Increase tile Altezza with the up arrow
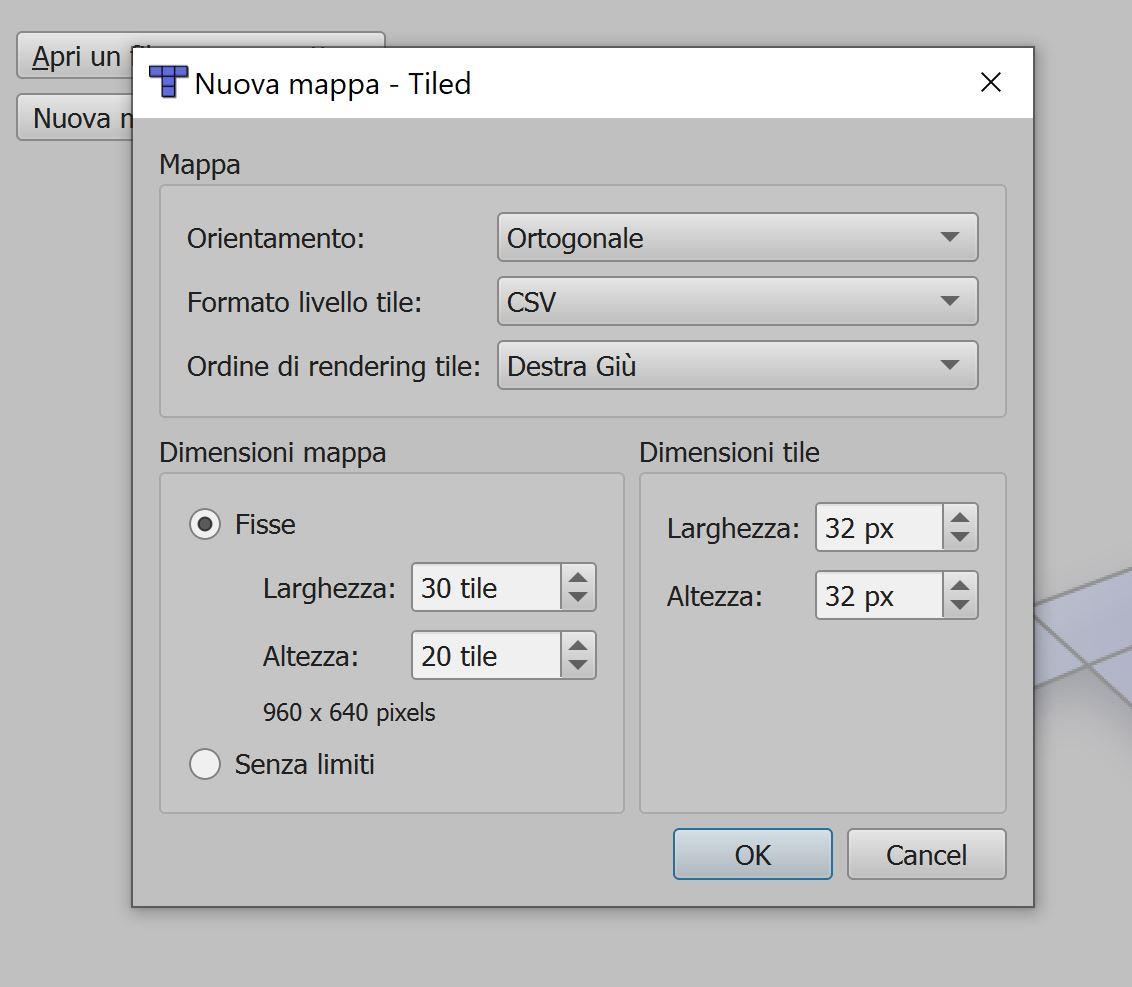Image resolution: width=1132 pixels, height=987 pixels. point(959,585)
